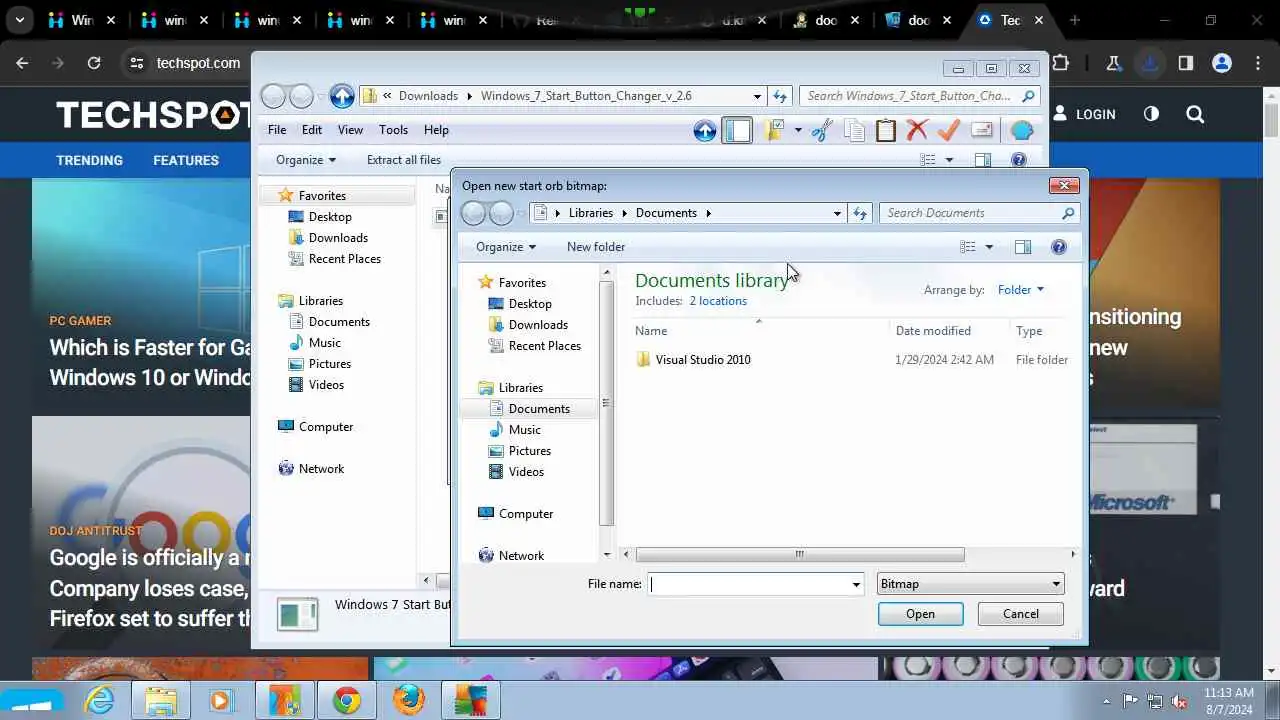Click refresh button beside dialog address bar

860,213
